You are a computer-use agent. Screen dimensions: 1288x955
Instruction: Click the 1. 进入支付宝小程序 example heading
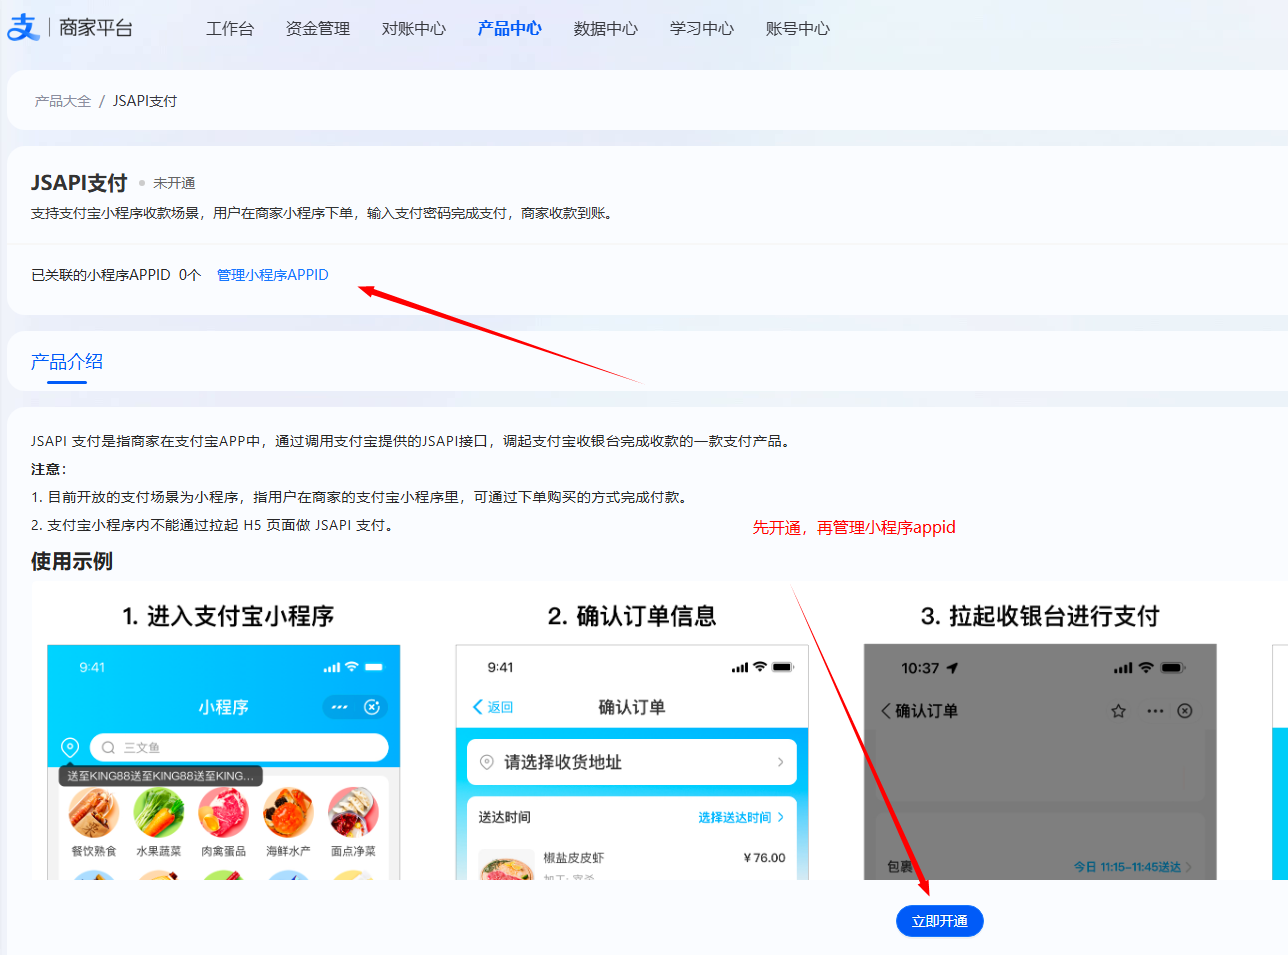[x=228, y=616]
